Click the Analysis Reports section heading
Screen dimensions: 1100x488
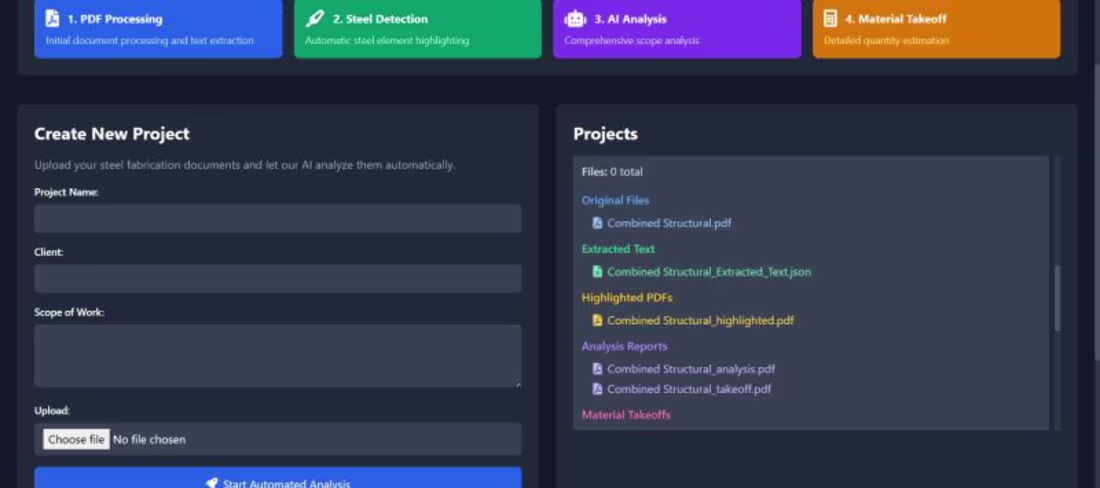tap(624, 346)
